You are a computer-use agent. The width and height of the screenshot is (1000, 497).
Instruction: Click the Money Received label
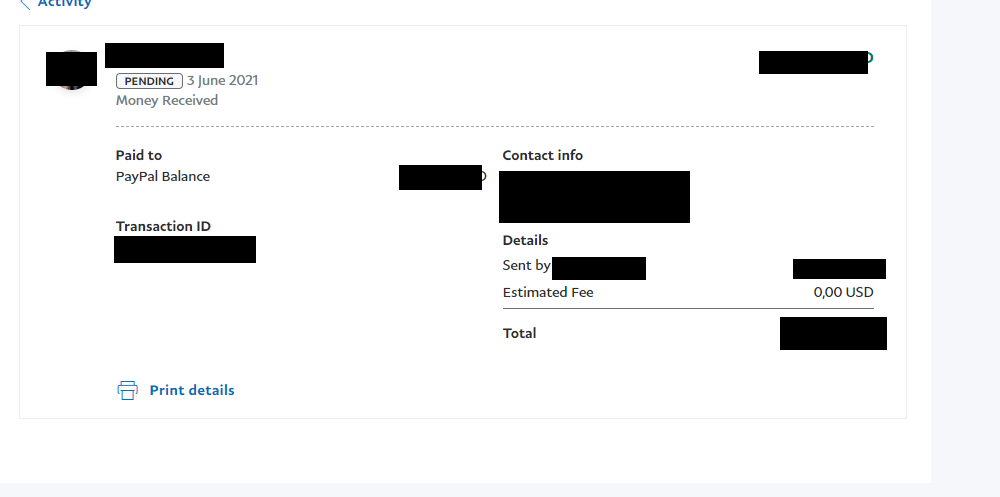click(x=166, y=100)
